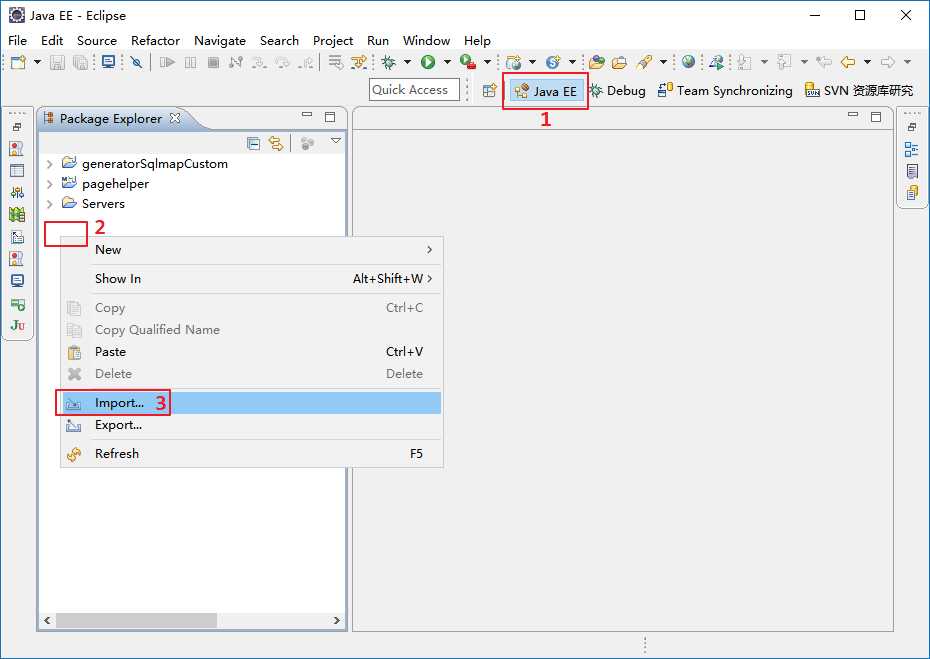Click the Step Over icon
This screenshot has height=659, width=930.
coord(282,62)
